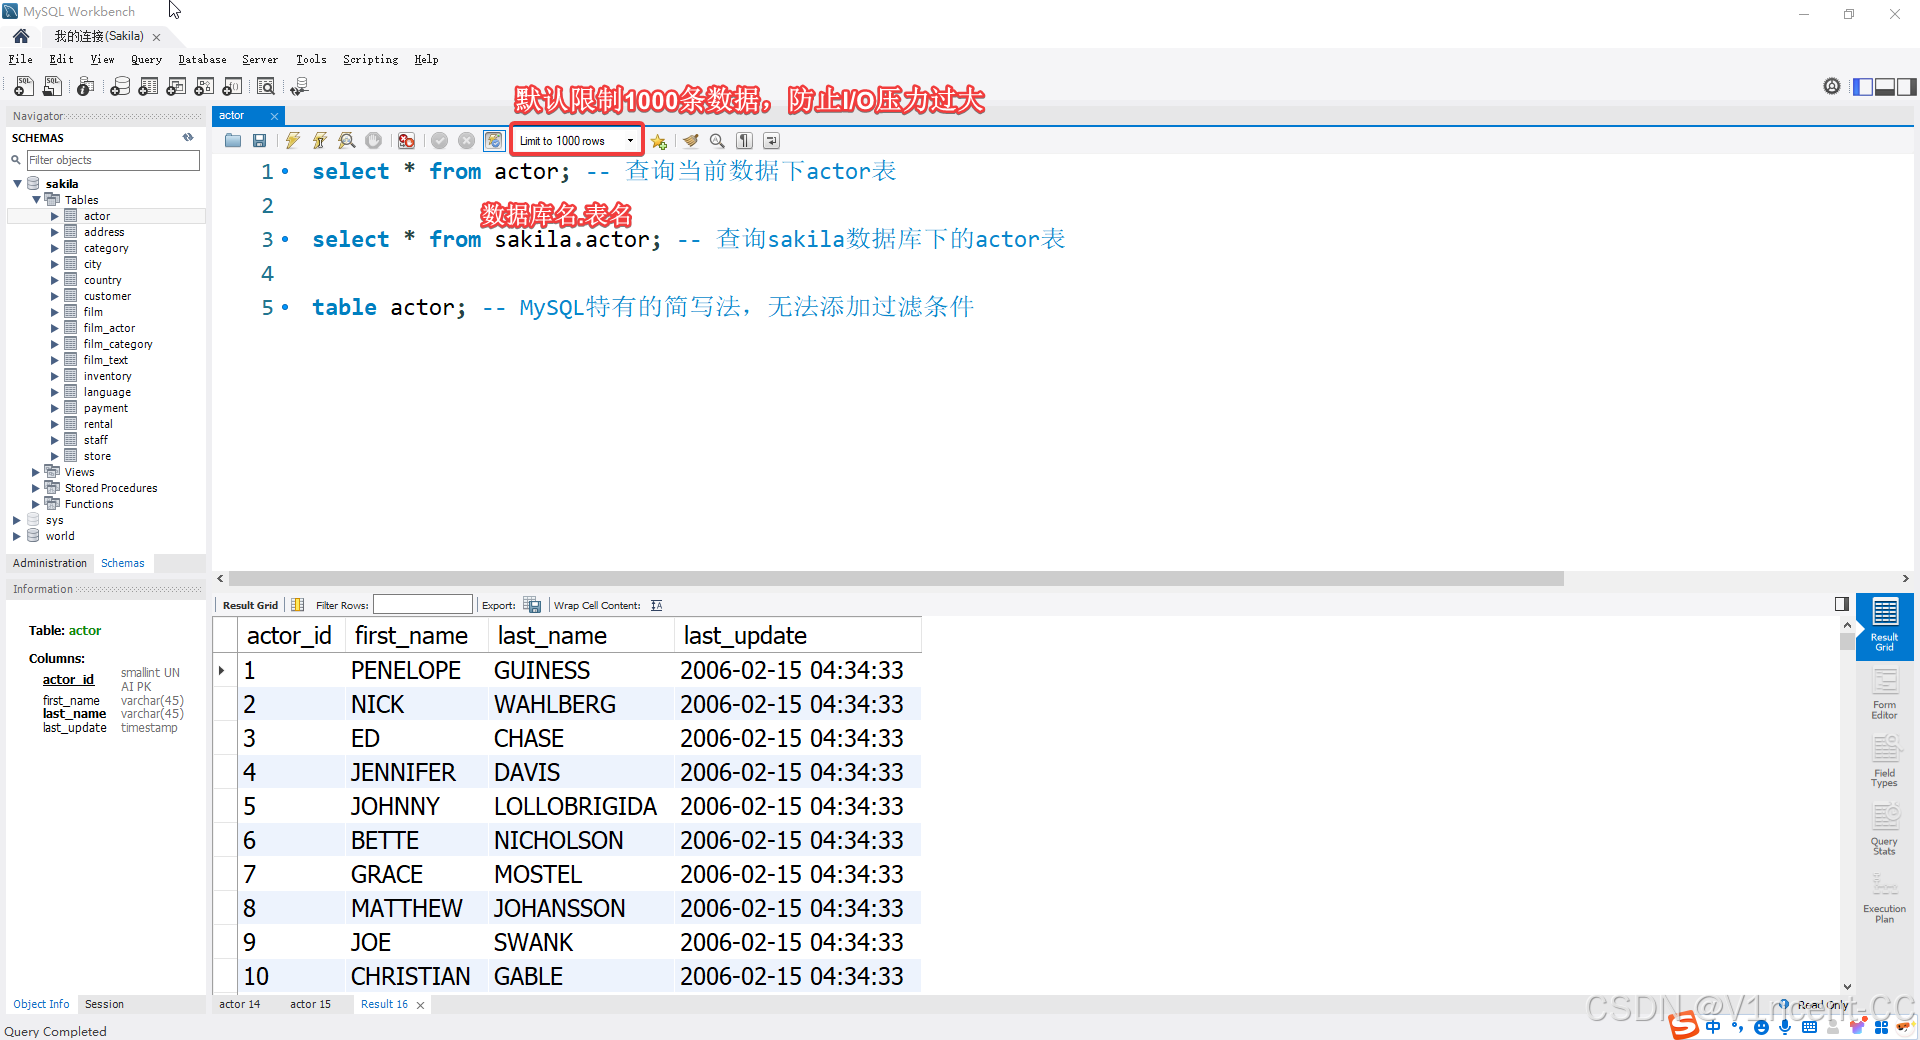Expand the Stored Procedures folder
Image resolution: width=1920 pixels, height=1040 pixels.
36,488
